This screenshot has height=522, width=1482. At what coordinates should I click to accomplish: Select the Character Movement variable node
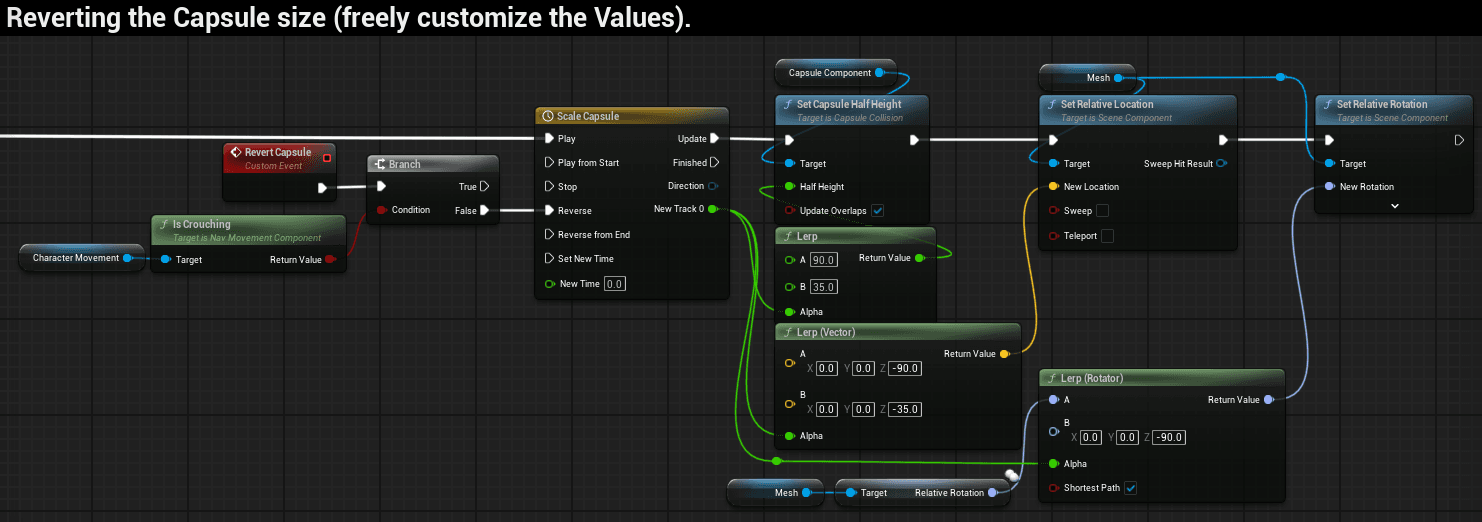pyautogui.click(x=75, y=258)
